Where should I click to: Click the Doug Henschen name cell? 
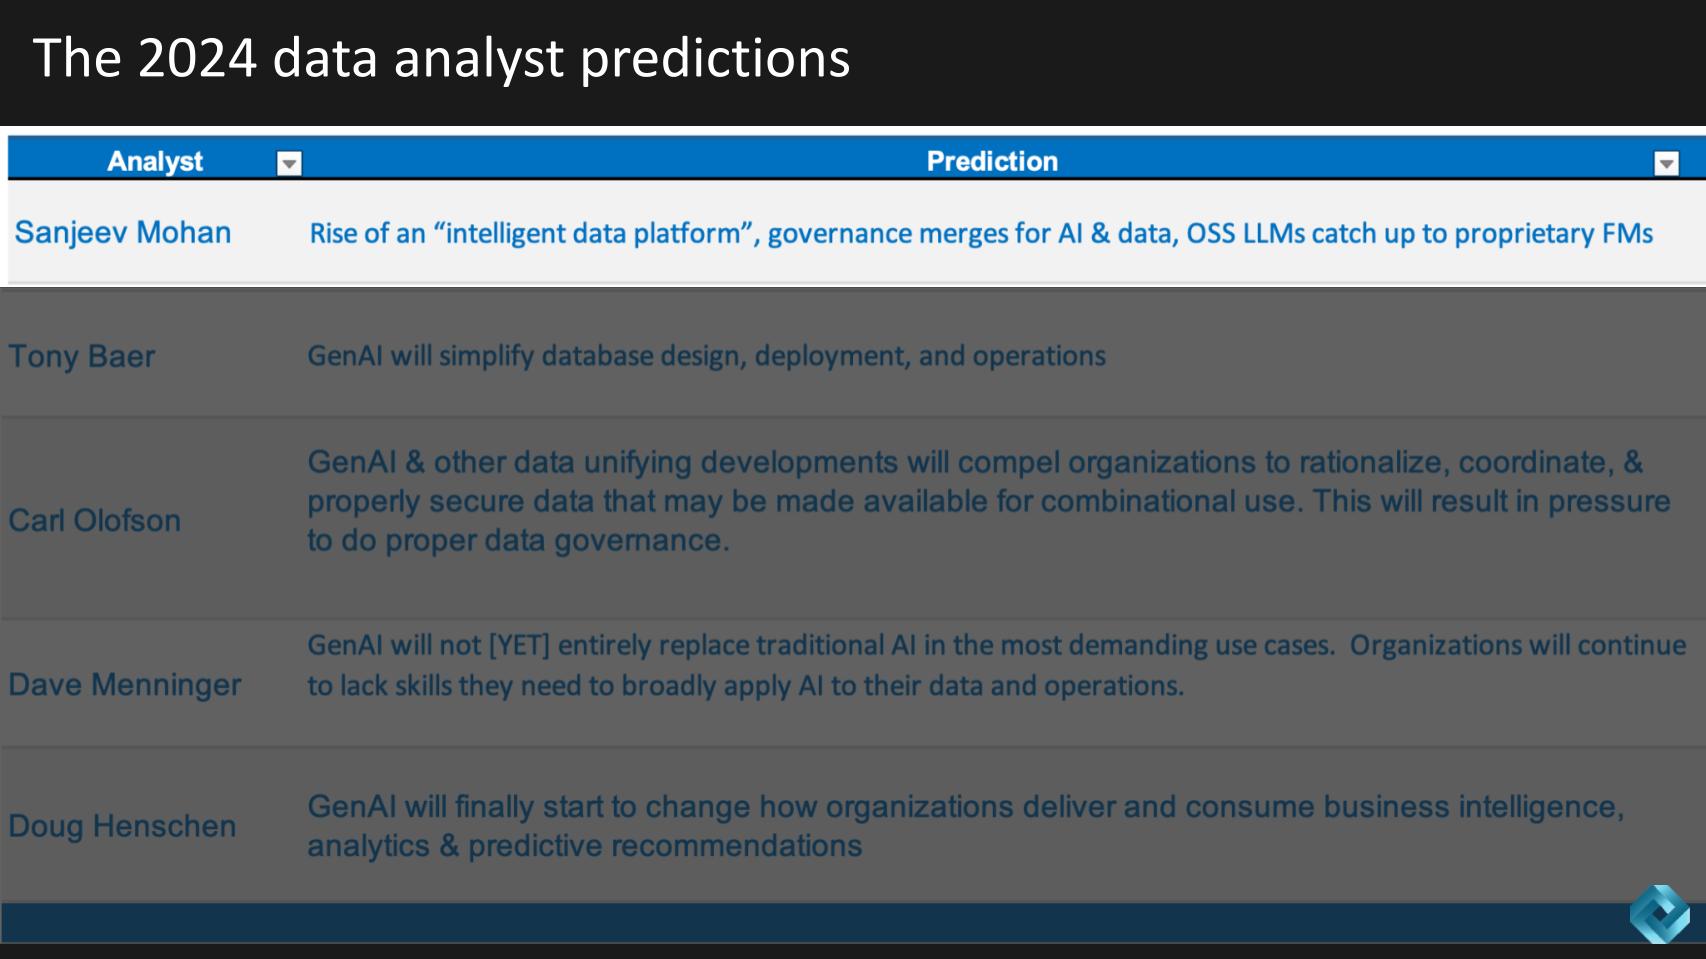tap(122, 826)
